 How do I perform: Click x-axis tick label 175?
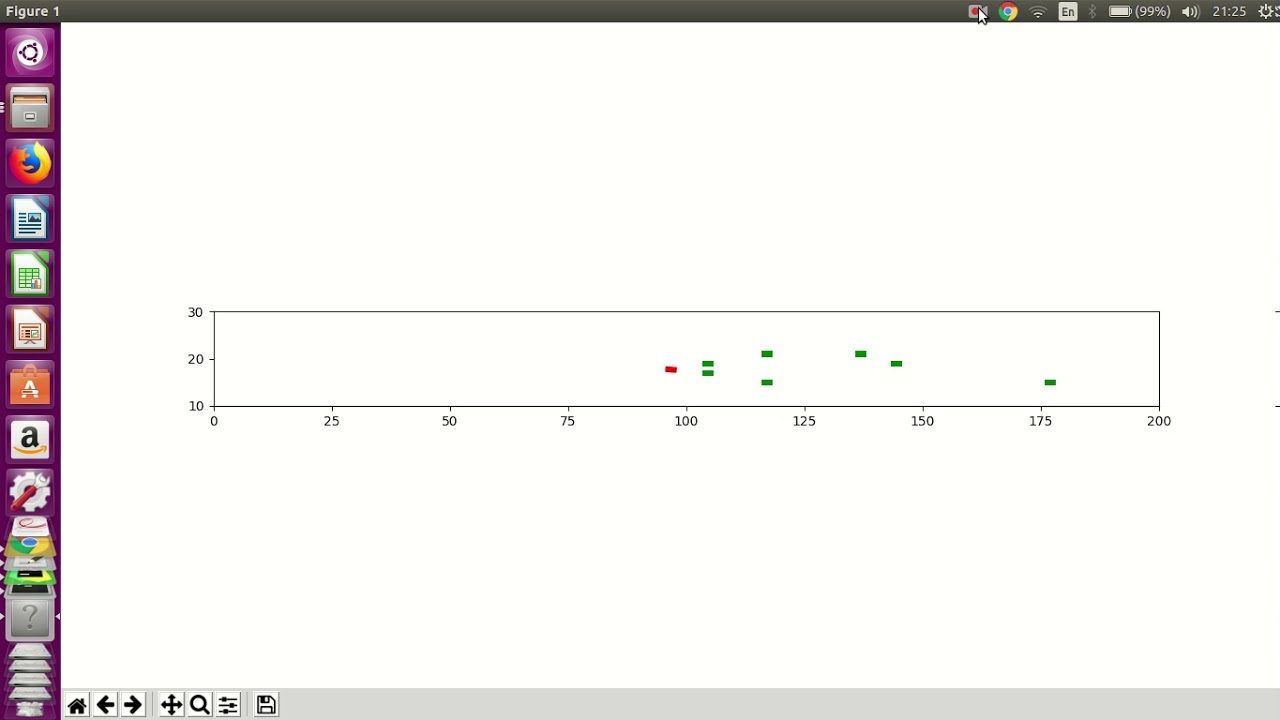tap(1040, 421)
